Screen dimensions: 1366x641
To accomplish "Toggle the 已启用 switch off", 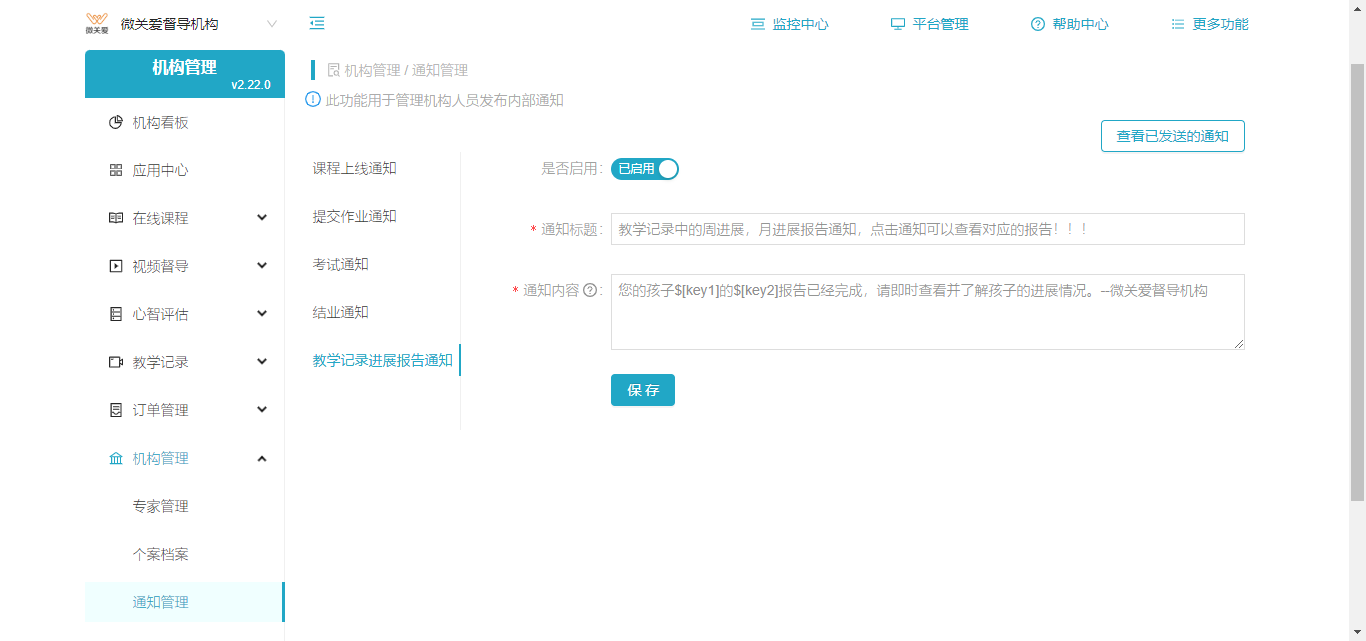I will click(645, 169).
